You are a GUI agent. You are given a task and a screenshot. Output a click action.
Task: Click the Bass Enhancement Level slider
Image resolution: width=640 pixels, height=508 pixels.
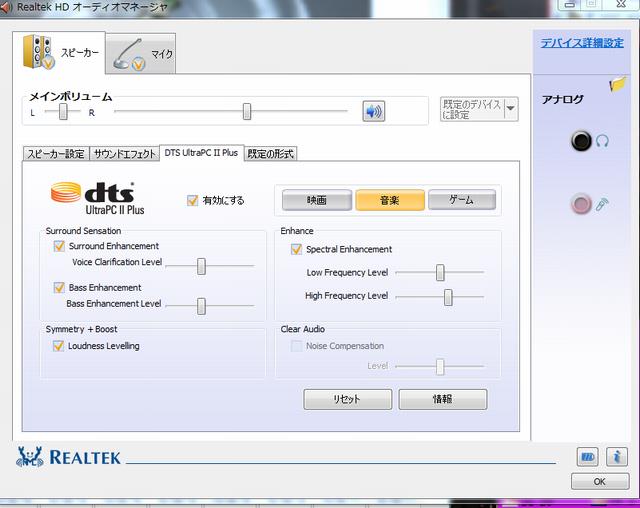pyautogui.click(x=201, y=306)
